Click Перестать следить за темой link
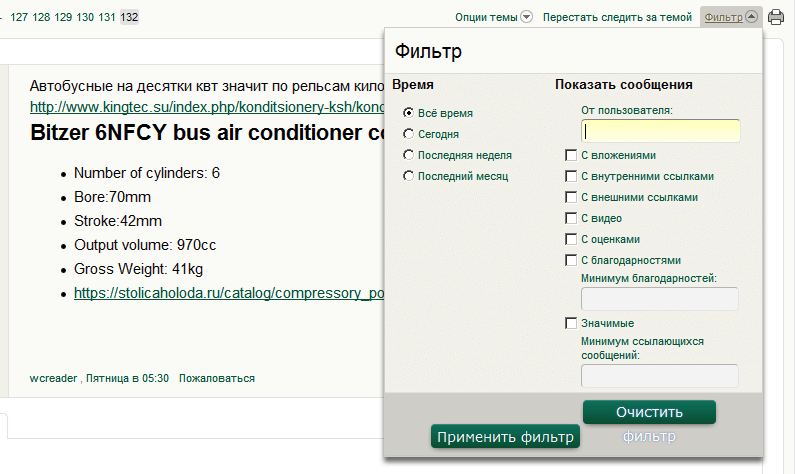The image size is (795, 474). point(617,17)
